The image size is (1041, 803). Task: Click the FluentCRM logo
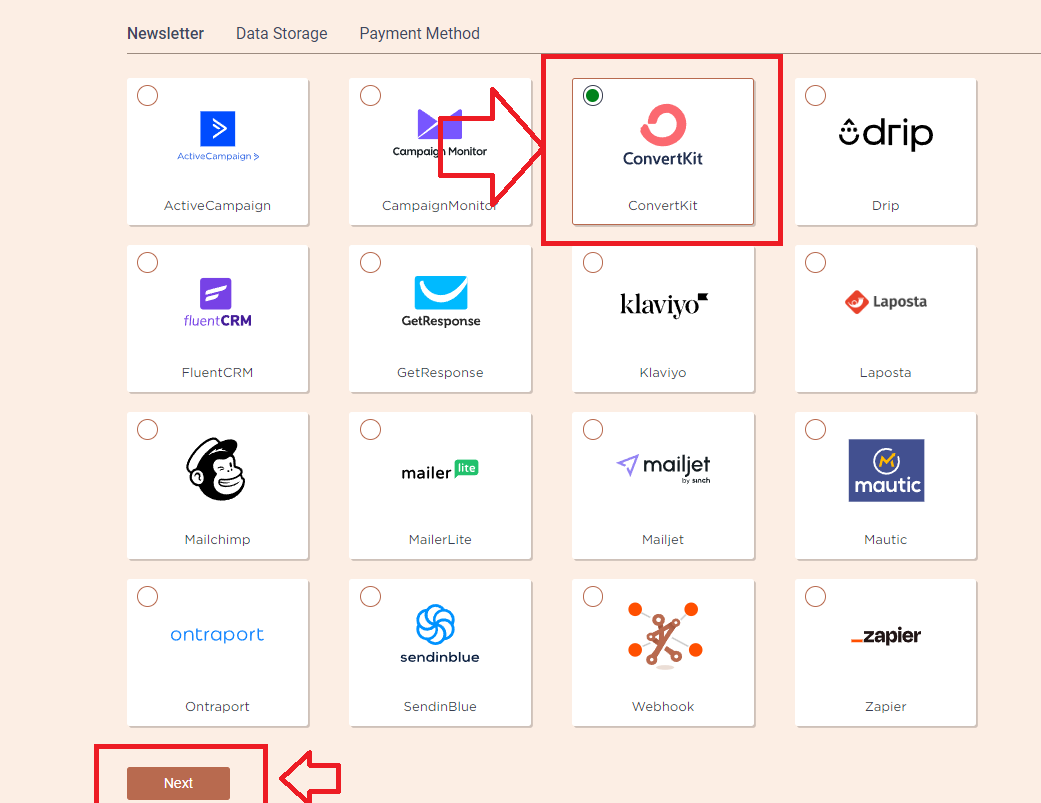coord(218,303)
